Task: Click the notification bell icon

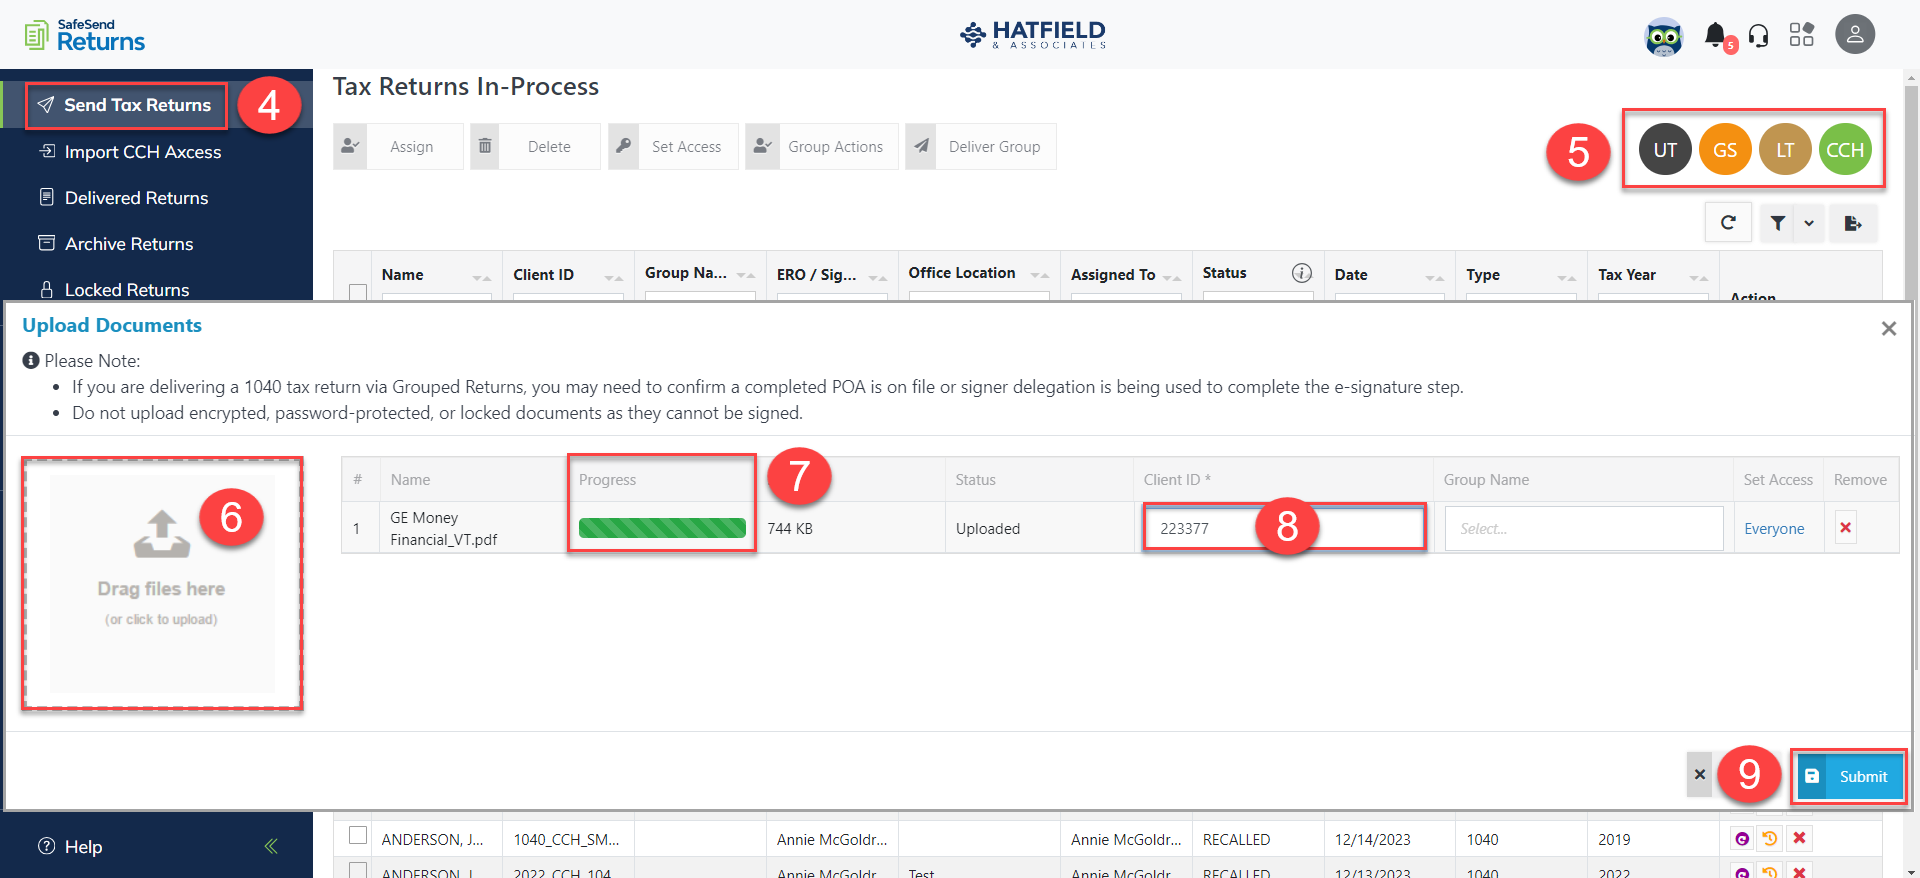Action: pos(1715,35)
